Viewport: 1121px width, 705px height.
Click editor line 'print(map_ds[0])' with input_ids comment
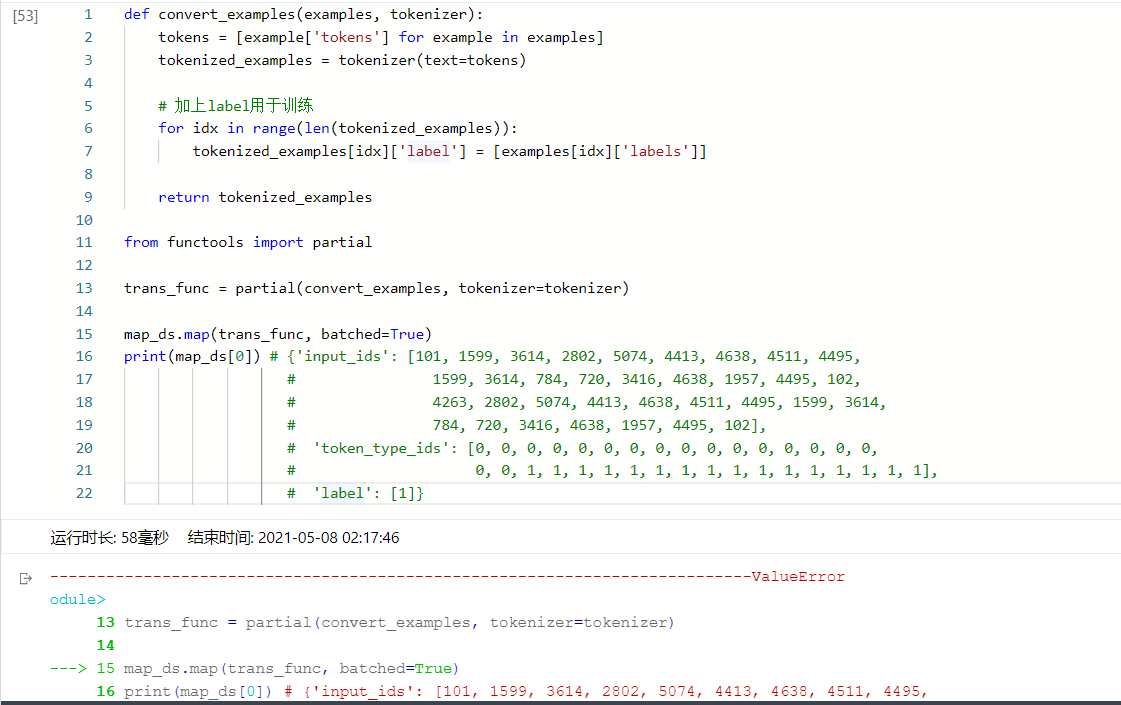click(x=492, y=356)
